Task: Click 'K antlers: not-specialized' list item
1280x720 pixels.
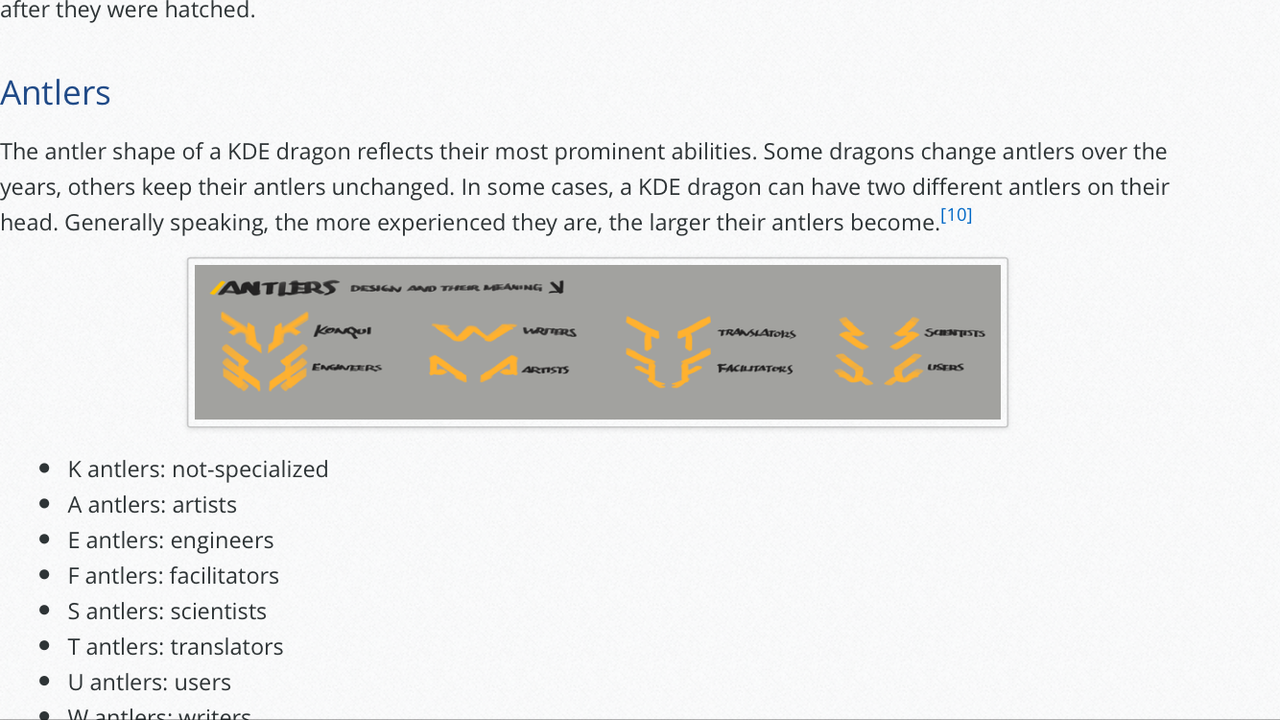Action: pos(198,469)
